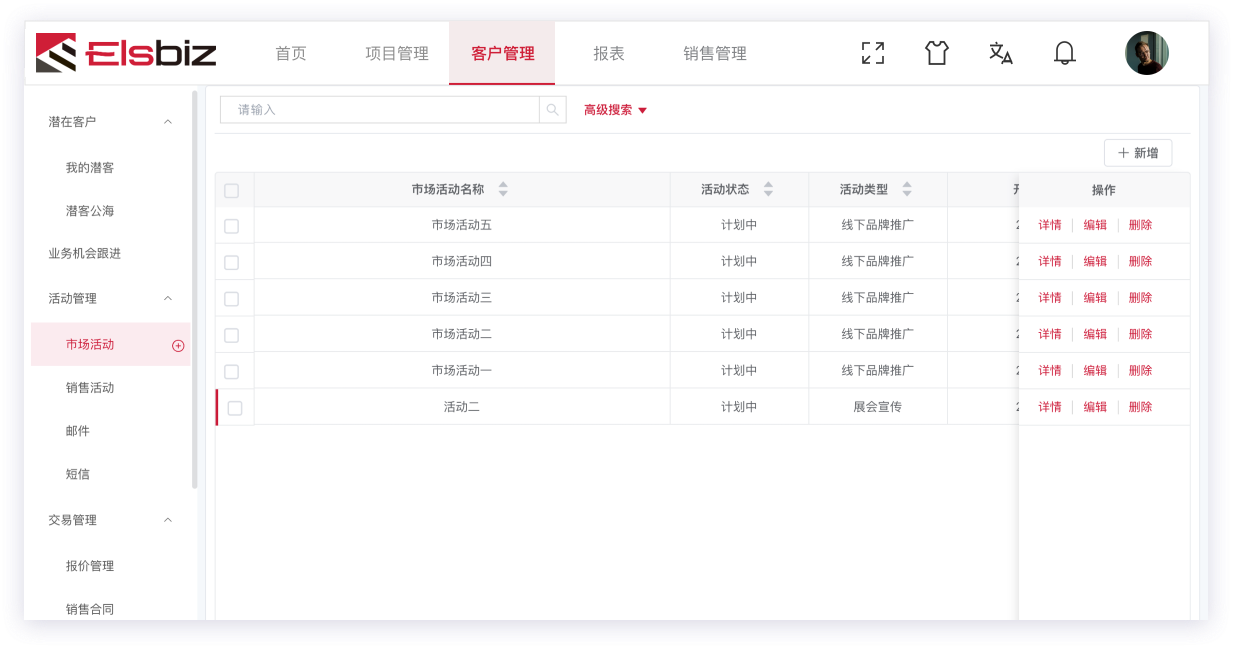The width and height of the screenshot is (1234, 648).
Task: Select 市场活动 in the sidebar
Action: (110, 344)
